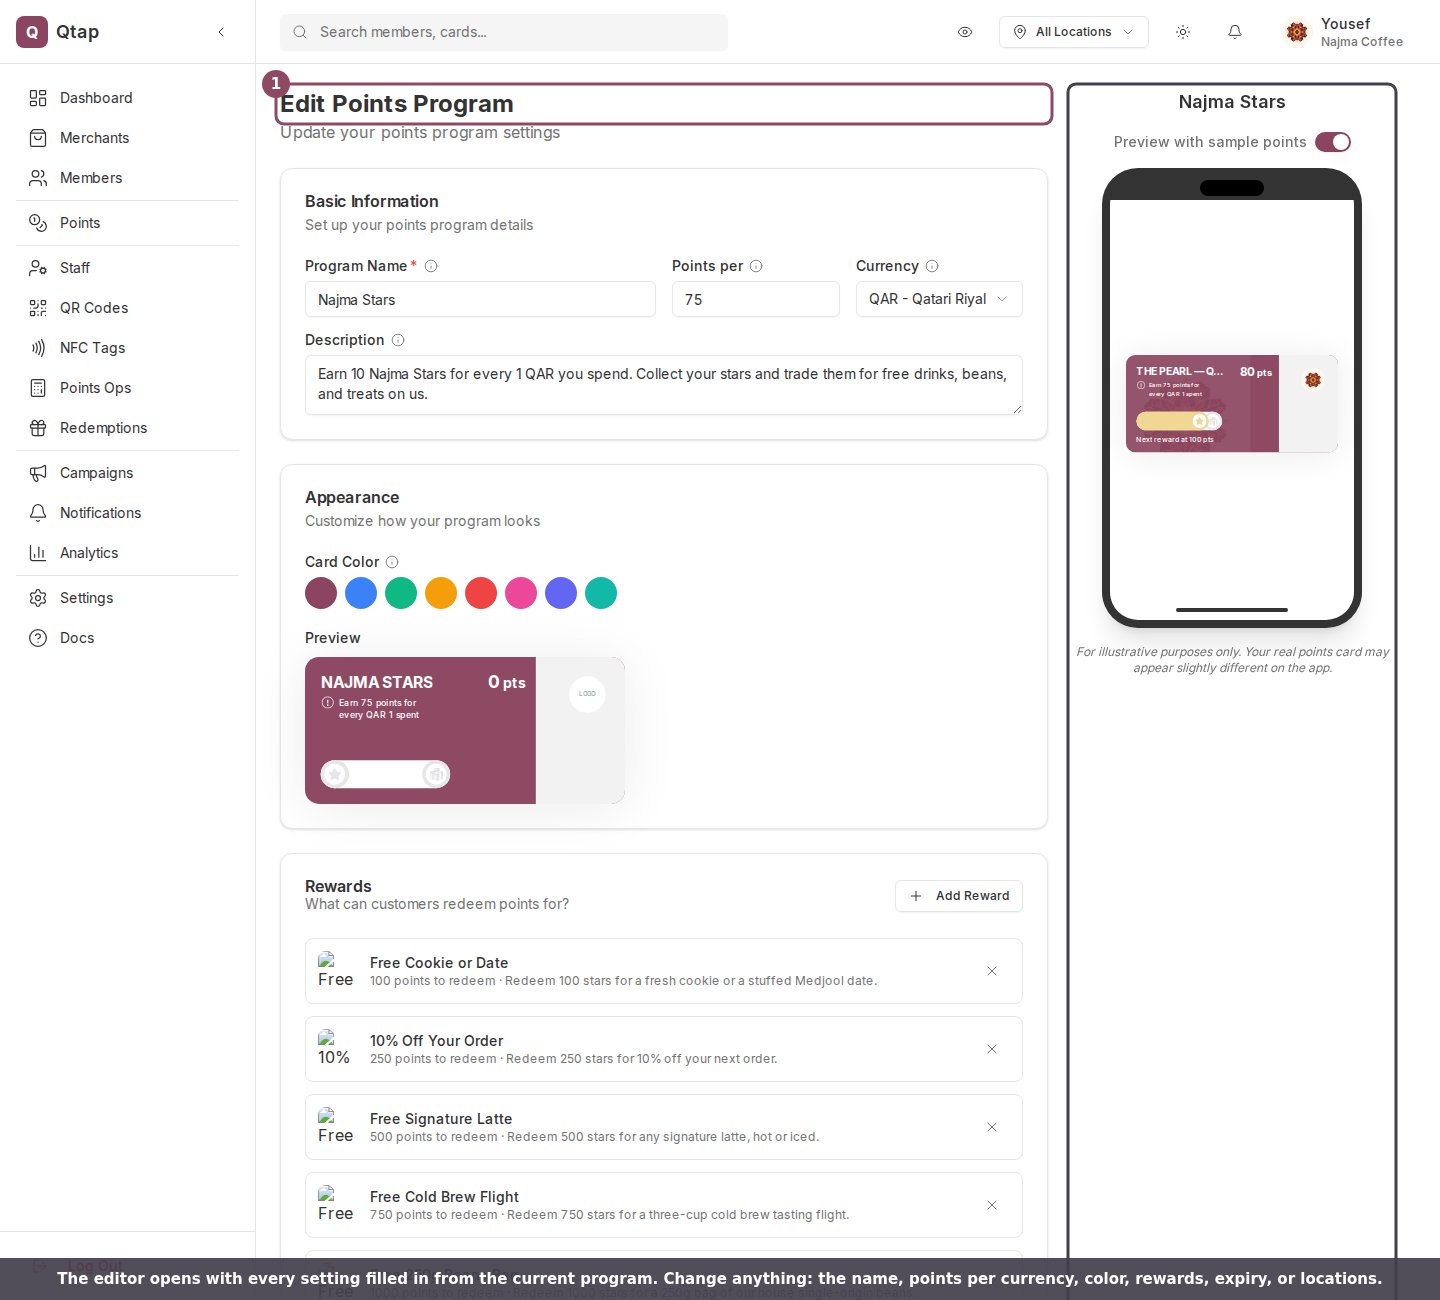The height and width of the screenshot is (1300, 1440).
Task: Open Staff in the sidebar
Action: (x=127, y=268)
